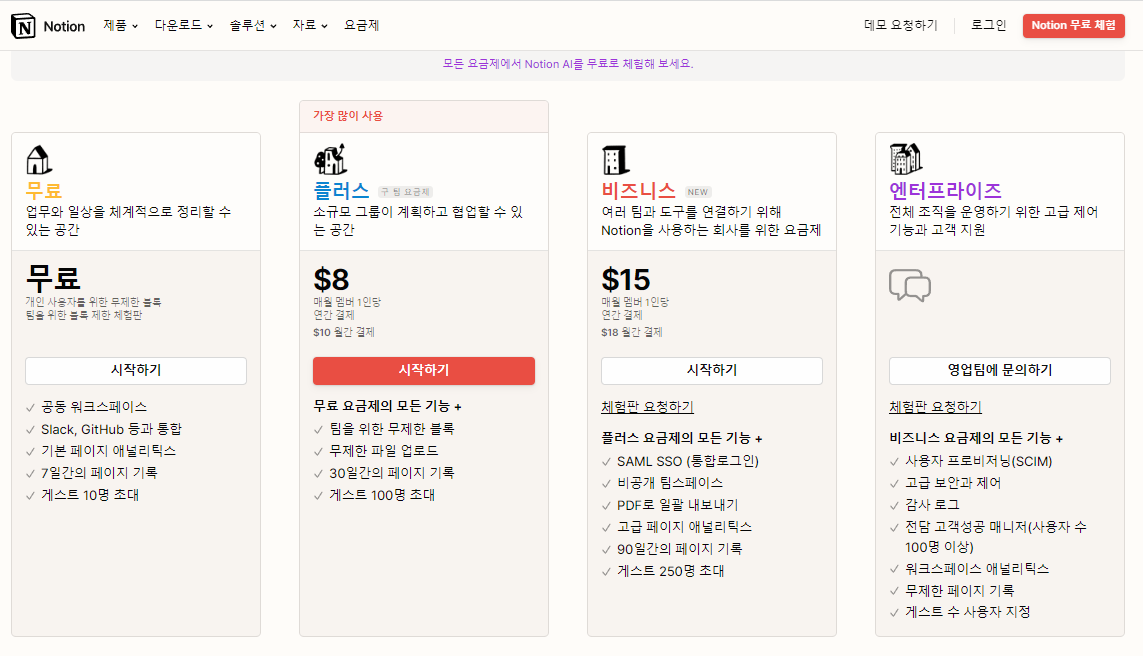
Task: Click the Notion logo icon
Action: (x=23, y=26)
